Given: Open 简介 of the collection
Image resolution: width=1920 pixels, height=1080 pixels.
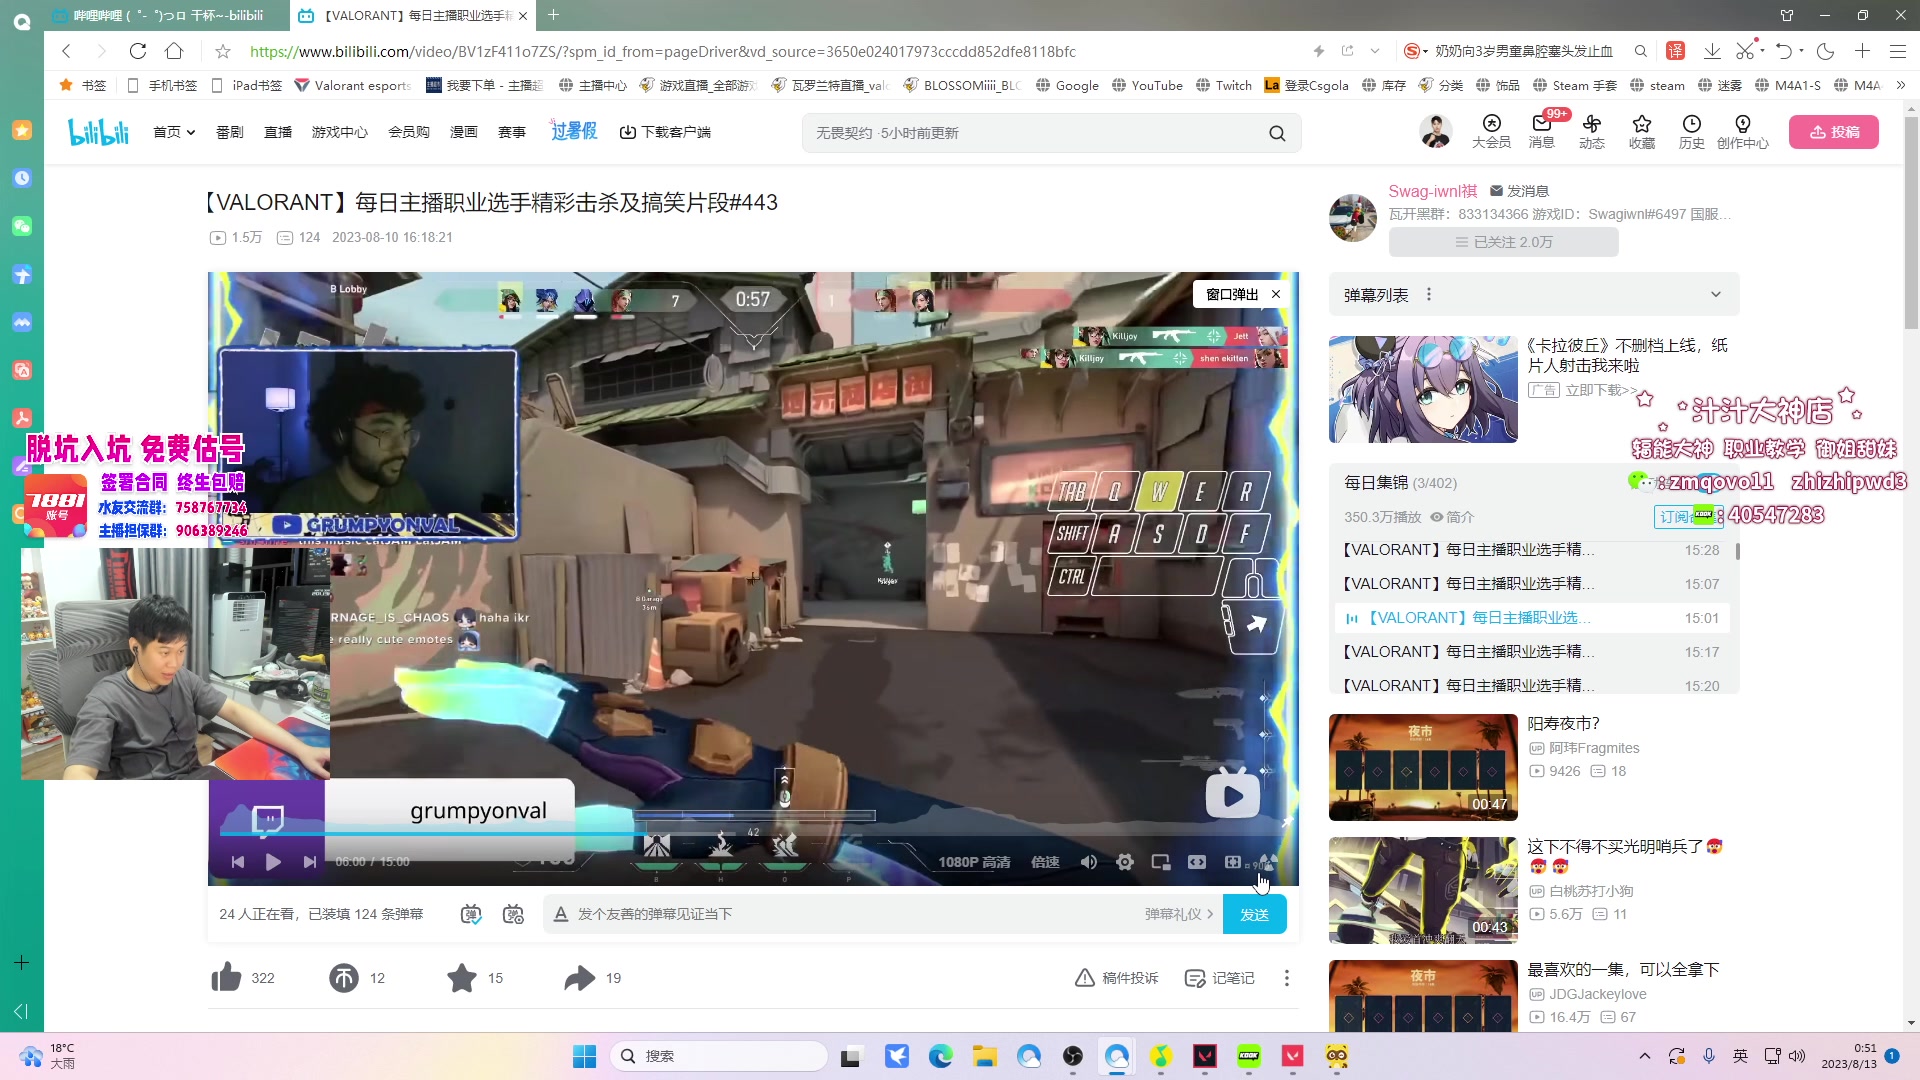Looking at the screenshot, I should pyautogui.click(x=1452, y=517).
